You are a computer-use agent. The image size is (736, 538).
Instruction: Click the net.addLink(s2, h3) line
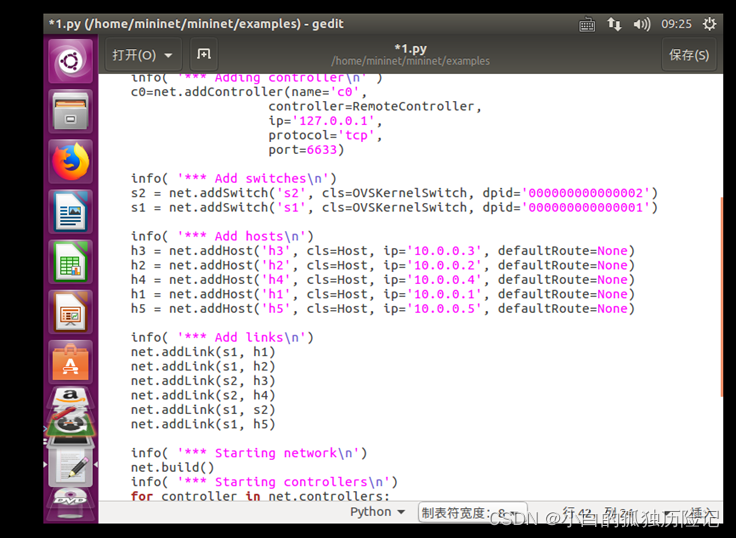(203, 382)
